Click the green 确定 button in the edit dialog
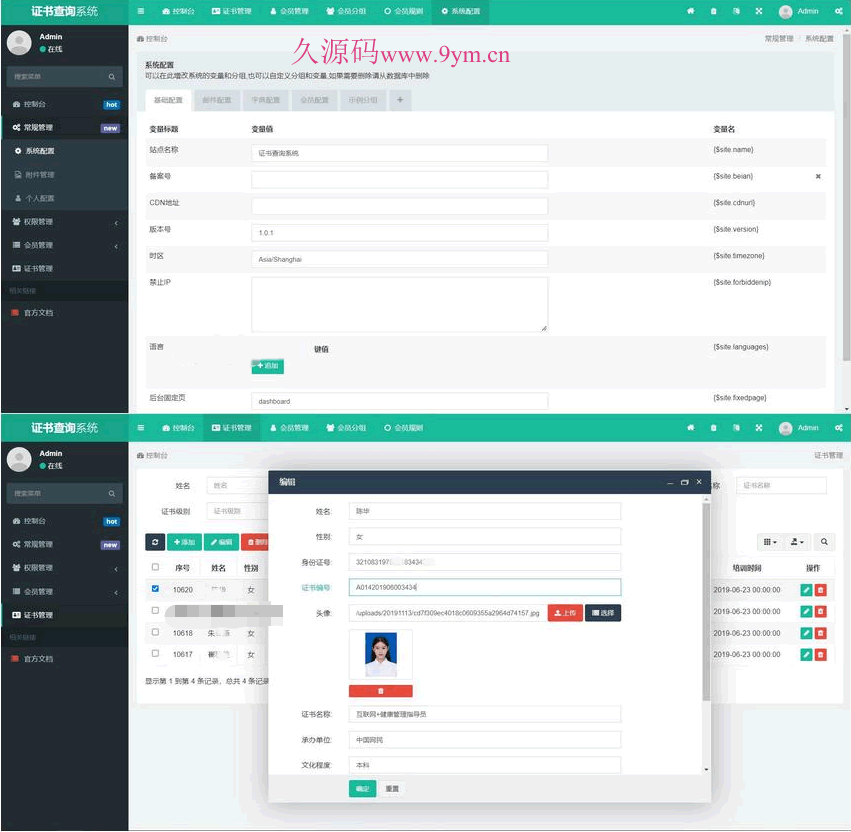The width and height of the screenshot is (851, 832). point(362,789)
